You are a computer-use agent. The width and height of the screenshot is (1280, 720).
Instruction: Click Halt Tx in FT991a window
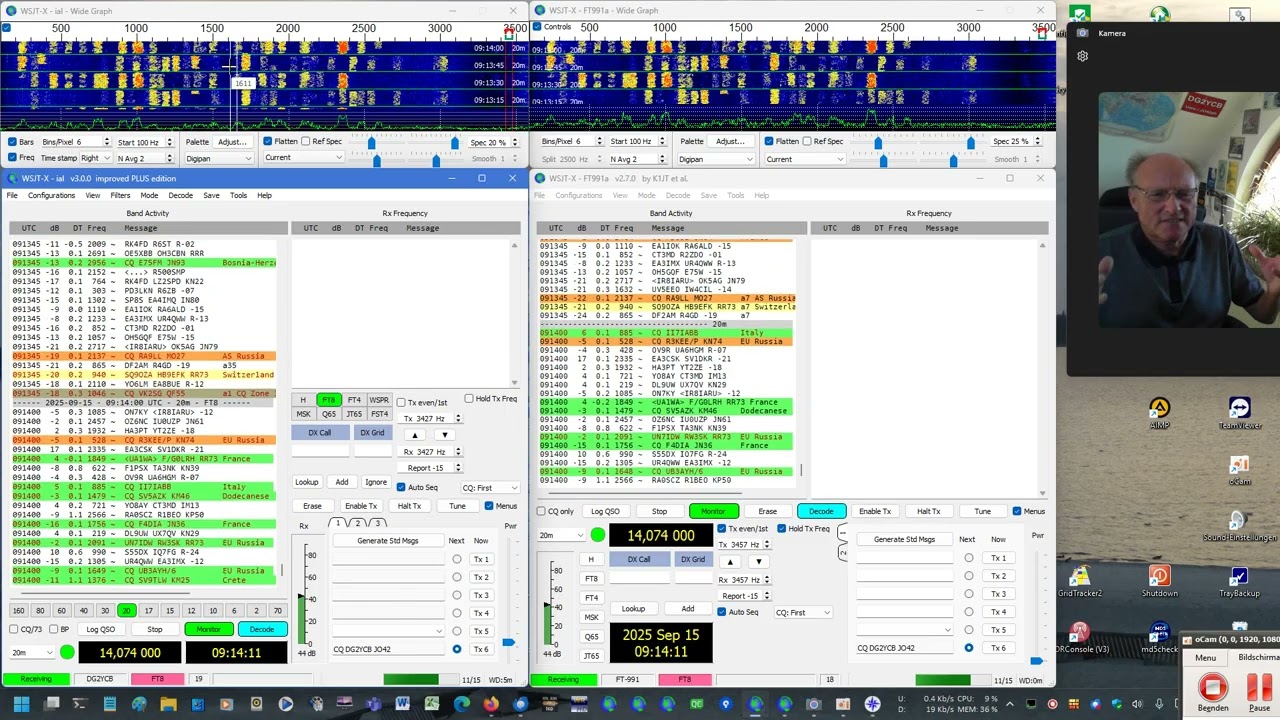[x=928, y=511]
